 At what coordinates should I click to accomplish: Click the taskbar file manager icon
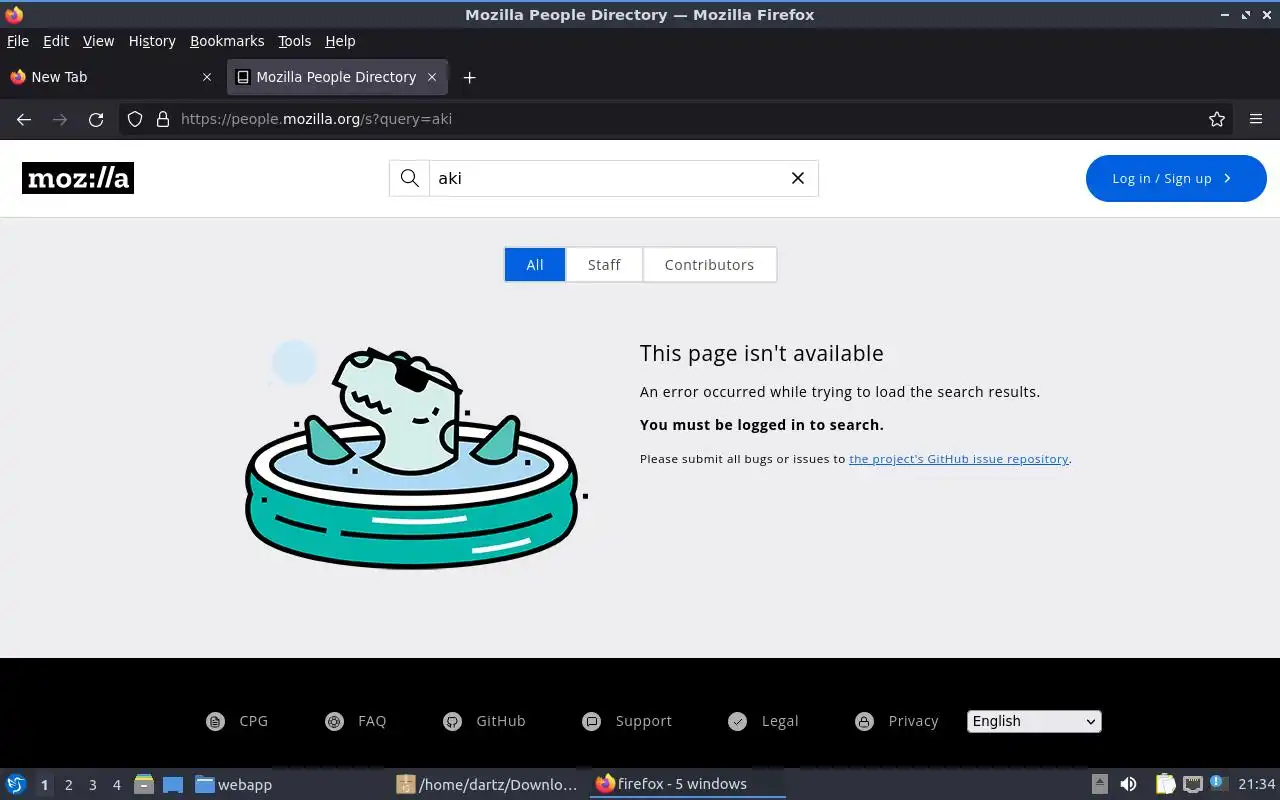[x=144, y=784]
